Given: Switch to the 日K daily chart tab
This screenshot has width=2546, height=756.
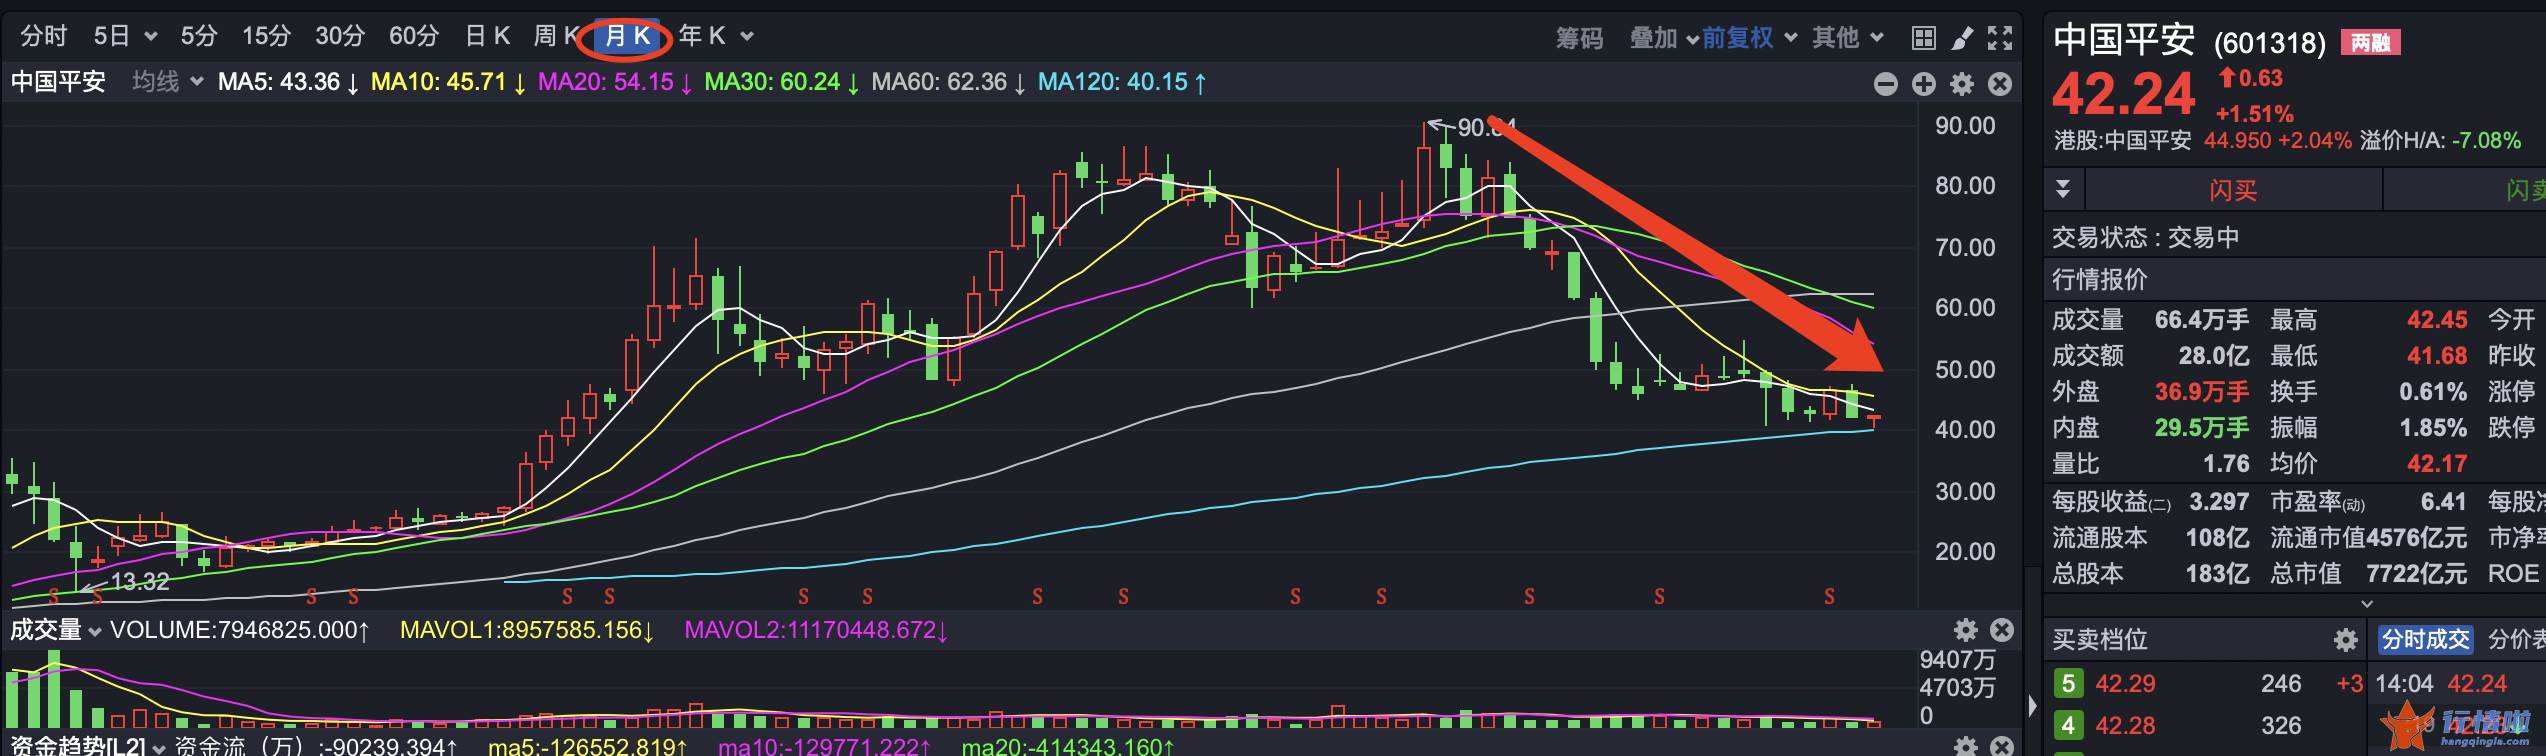Looking at the screenshot, I should click(x=488, y=37).
